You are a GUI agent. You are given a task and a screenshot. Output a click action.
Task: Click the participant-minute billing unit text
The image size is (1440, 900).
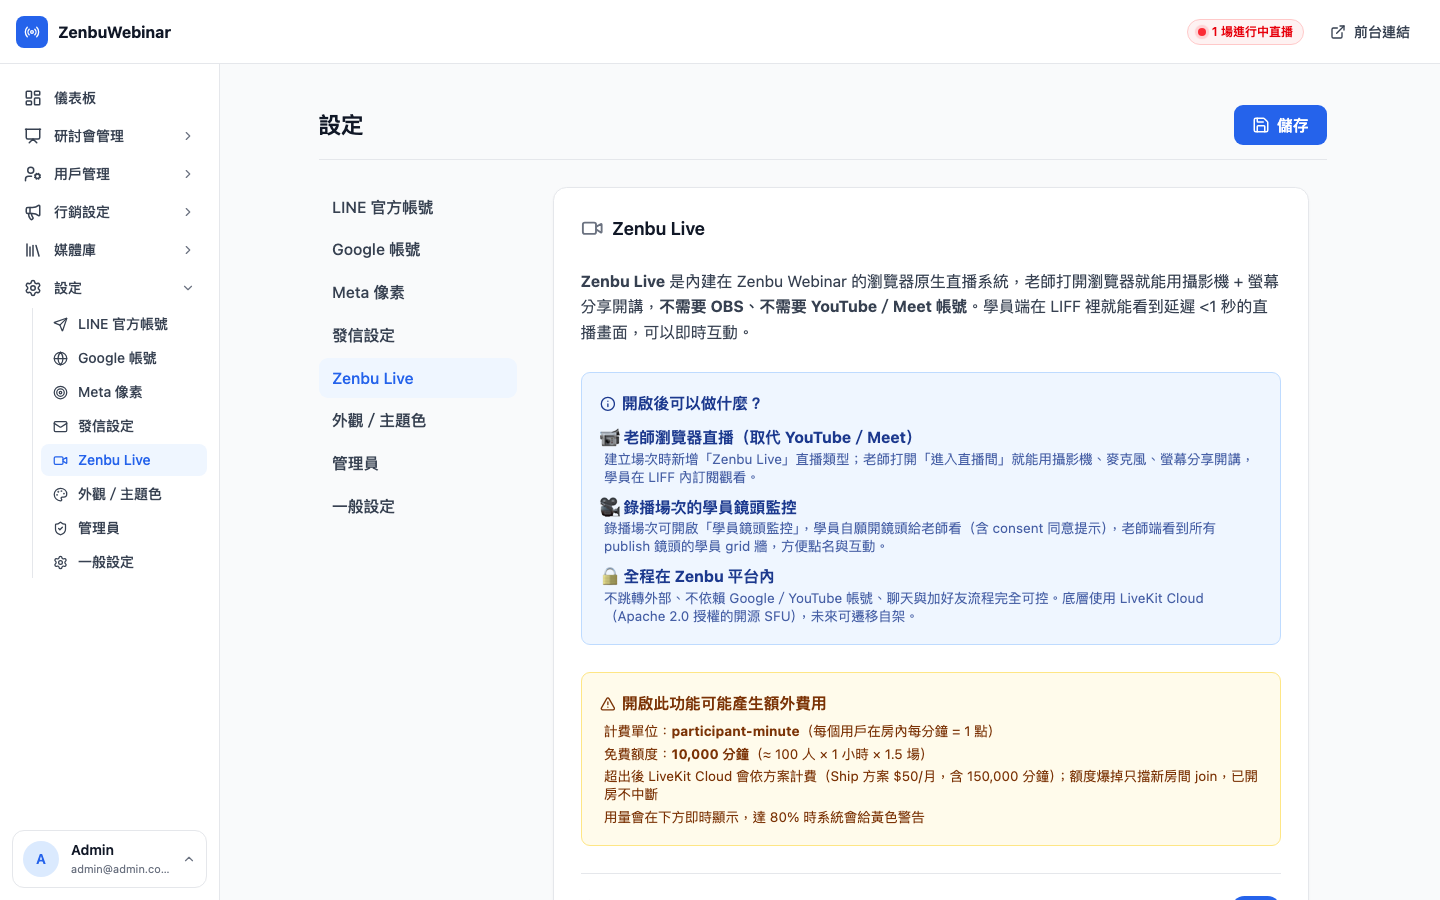point(735,731)
